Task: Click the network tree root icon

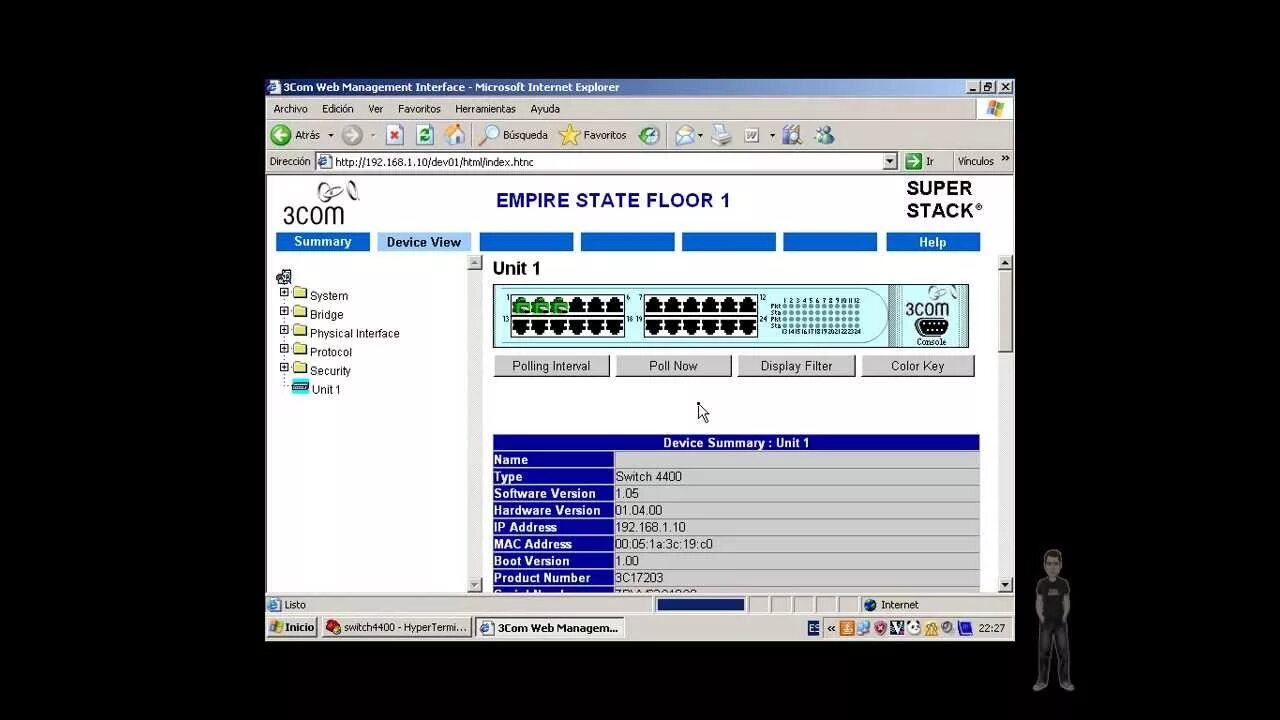Action: point(284,277)
